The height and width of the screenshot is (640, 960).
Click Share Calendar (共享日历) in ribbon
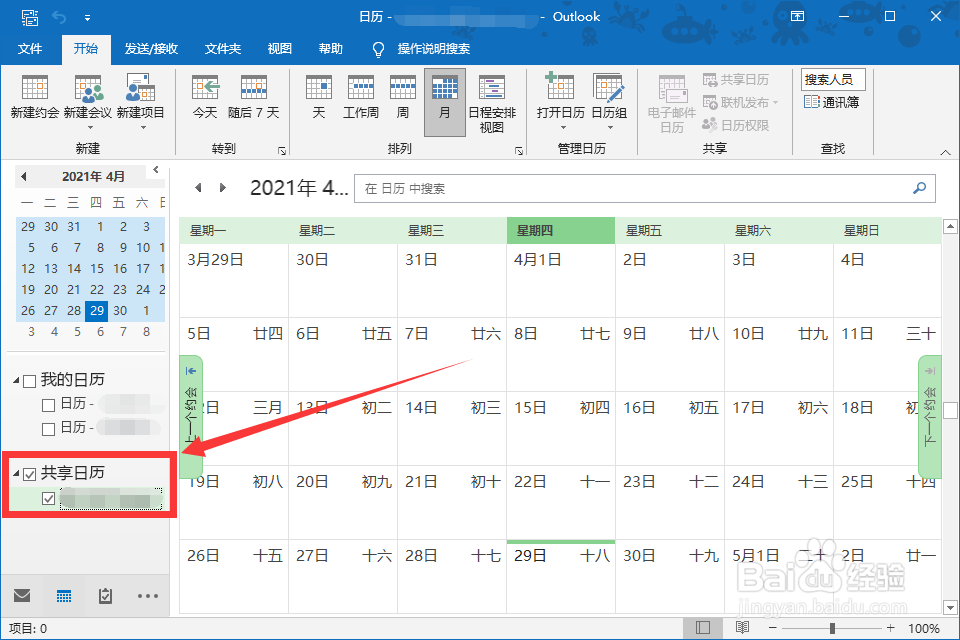click(x=736, y=80)
